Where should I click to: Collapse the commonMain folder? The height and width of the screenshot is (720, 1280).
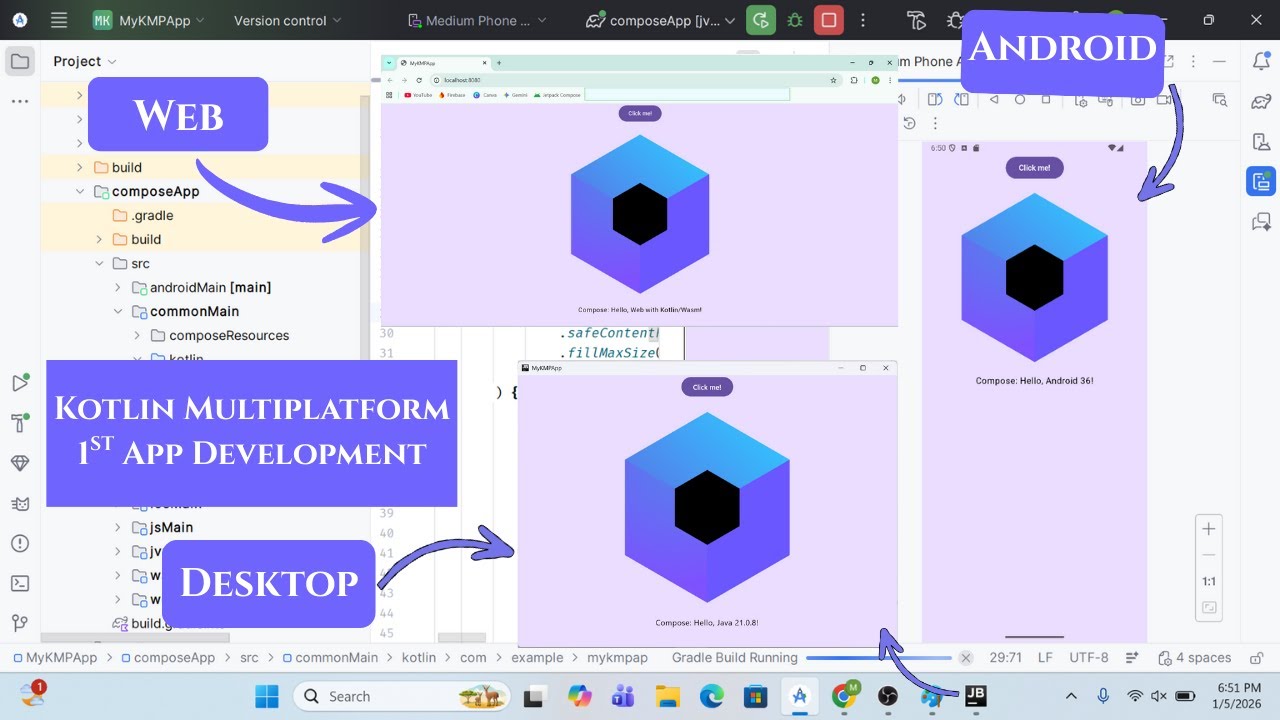(118, 311)
